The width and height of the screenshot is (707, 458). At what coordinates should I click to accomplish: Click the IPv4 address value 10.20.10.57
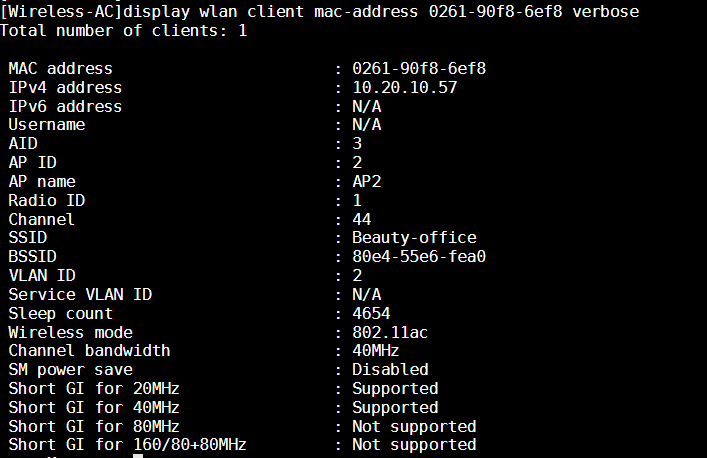[404, 87]
